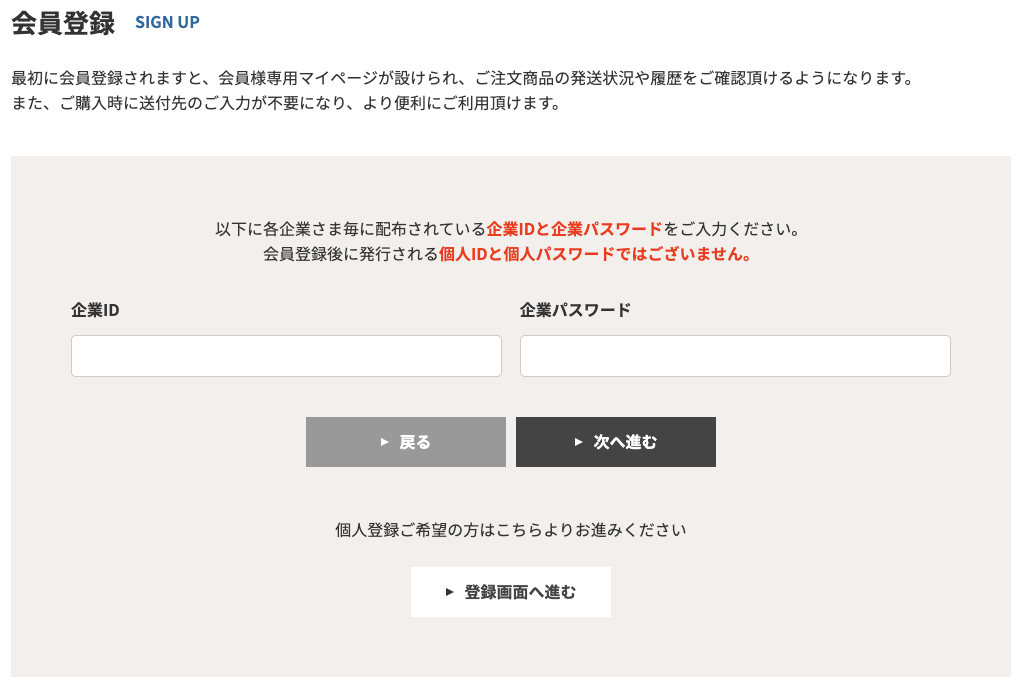
Task: Click the text 以下に各企業さま毎に配布されている
Action: [350, 229]
